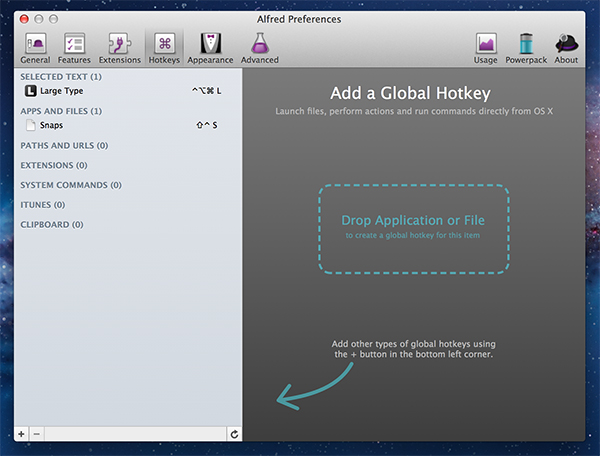This screenshot has height=456, width=600.
Task: Zoom the Alfred Preferences window
Action: (x=54, y=19)
